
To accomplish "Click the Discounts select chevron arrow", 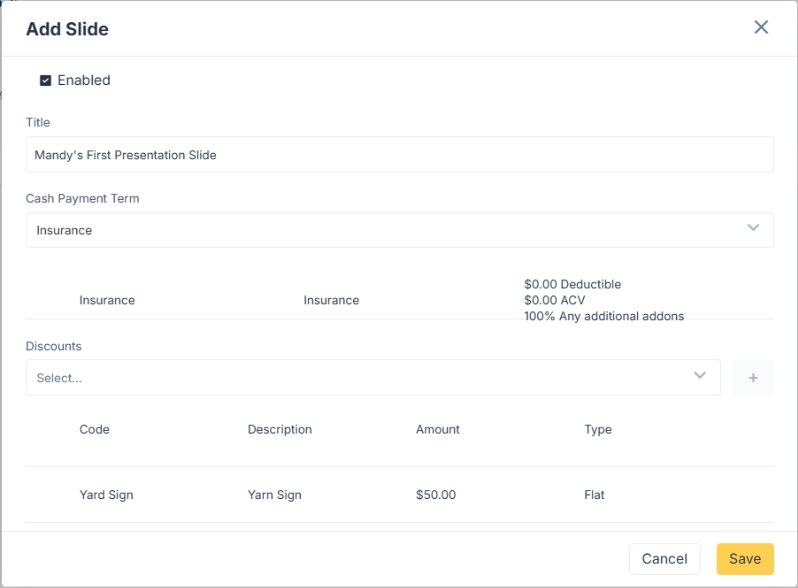I will [x=700, y=377].
